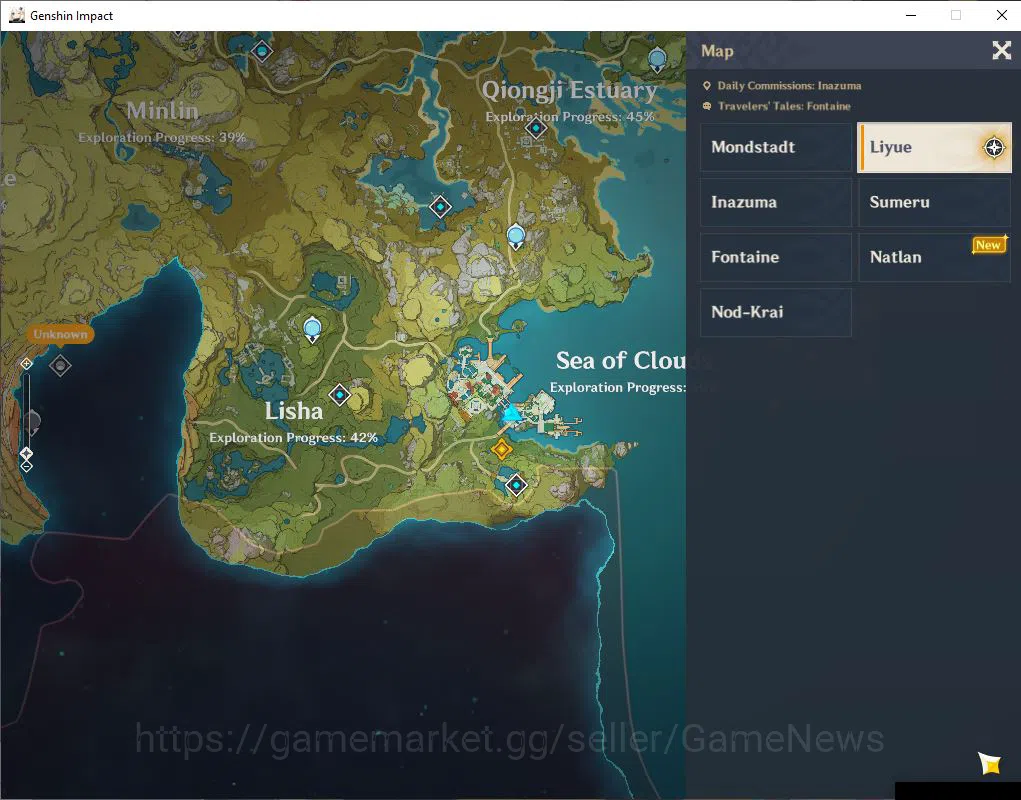This screenshot has width=1021, height=800.
Task: Click the 'Daily Commissions: Inazuma' text
Action: tap(789, 86)
